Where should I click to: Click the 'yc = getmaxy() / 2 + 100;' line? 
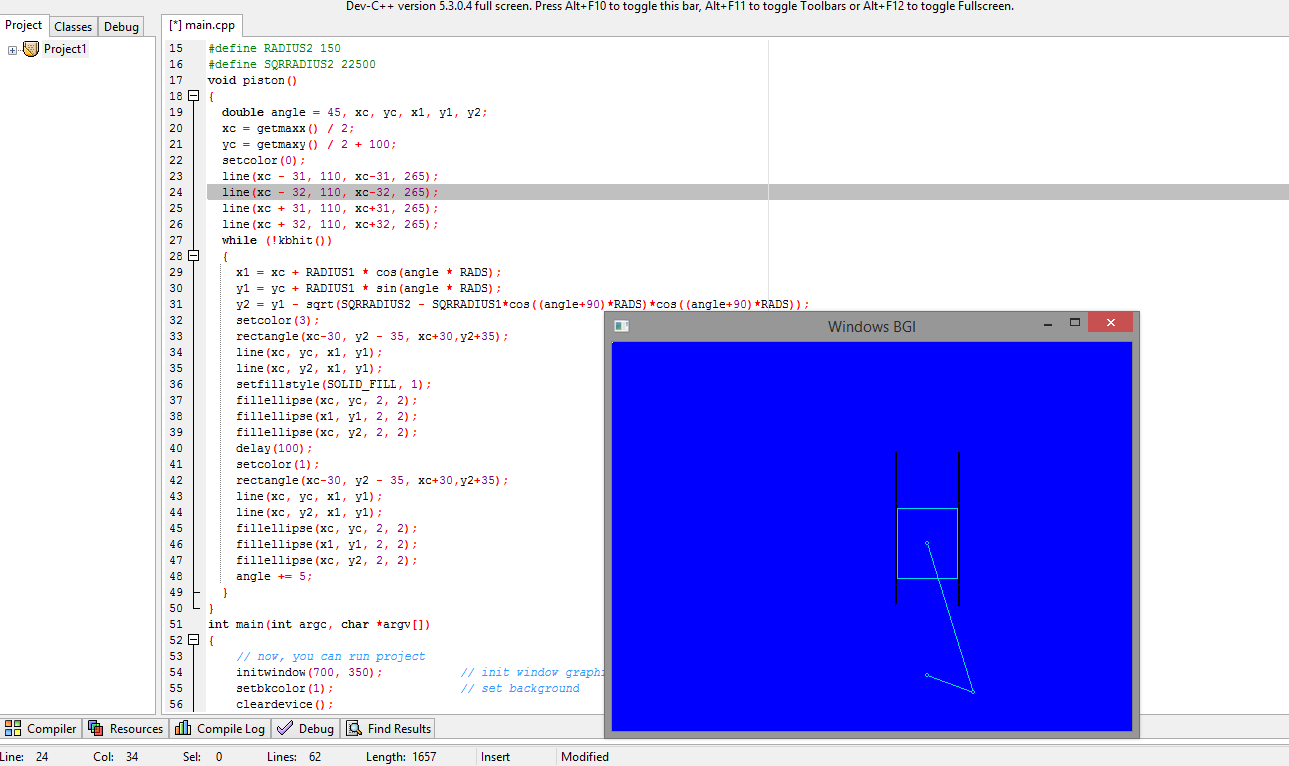tap(309, 144)
